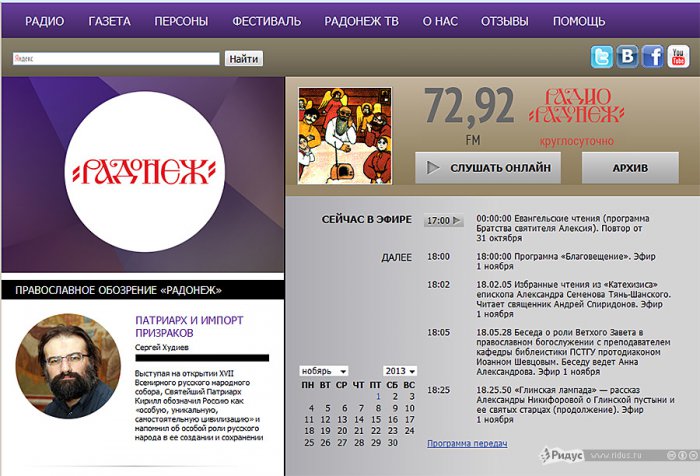The width and height of the screenshot is (700, 476).
Task: Open the VKontakte social icon
Action: pyautogui.click(x=628, y=57)
